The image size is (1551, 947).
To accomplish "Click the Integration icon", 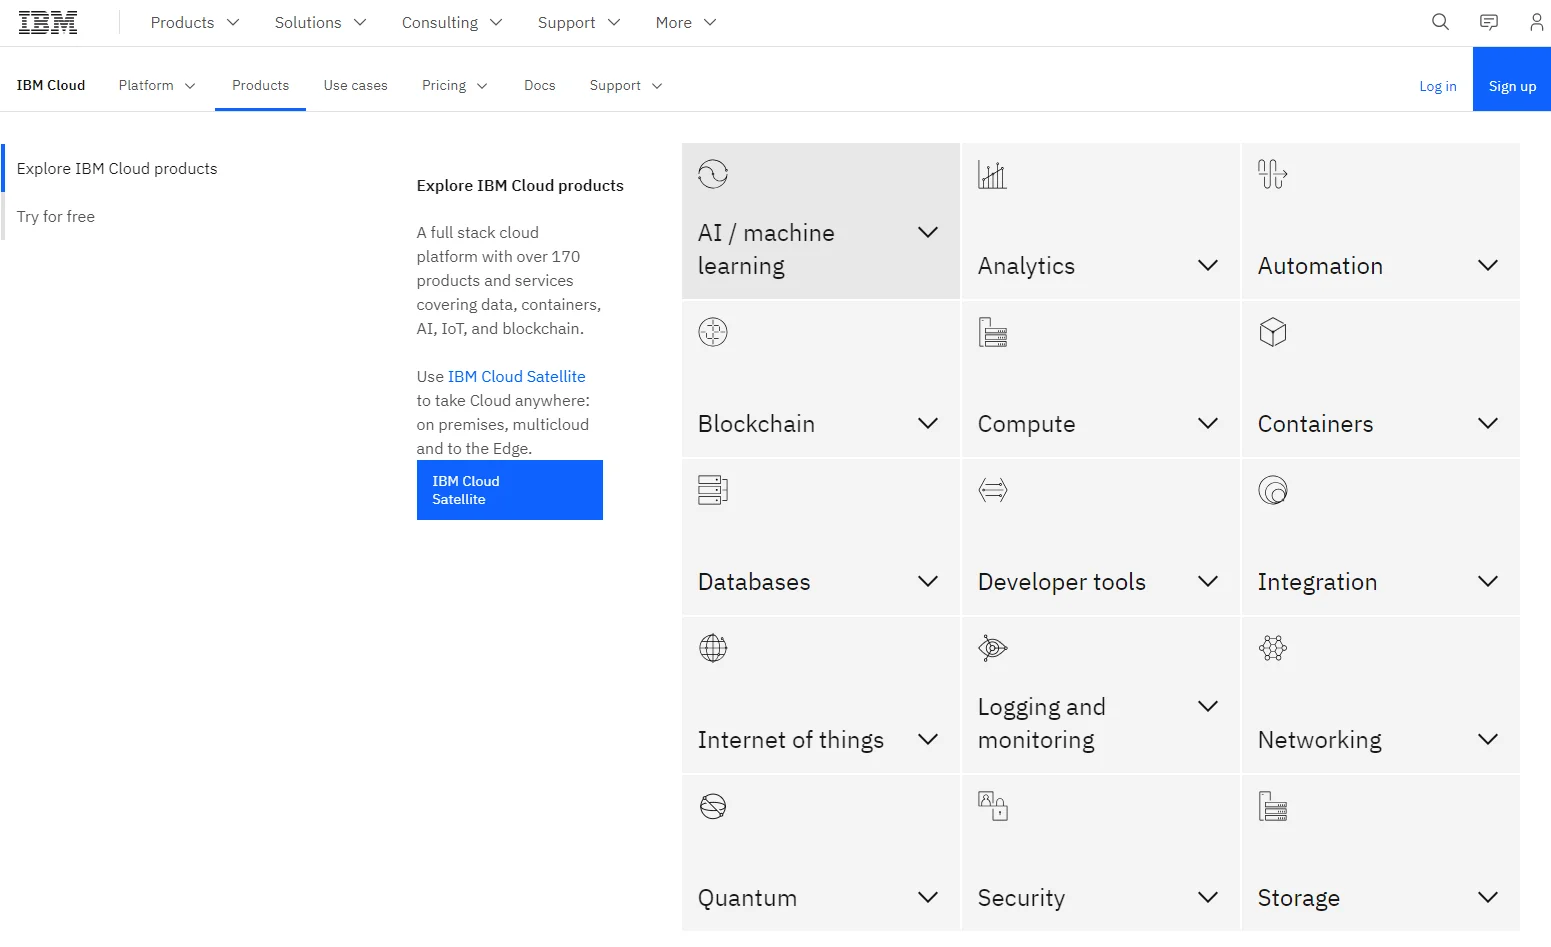I will (1273, 490).
